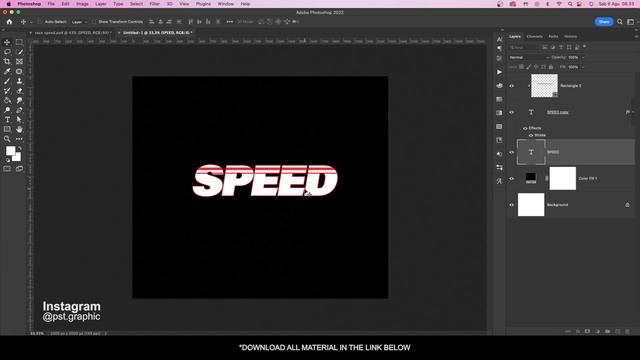
Task: Select the Pen tool
Action: 19,110
